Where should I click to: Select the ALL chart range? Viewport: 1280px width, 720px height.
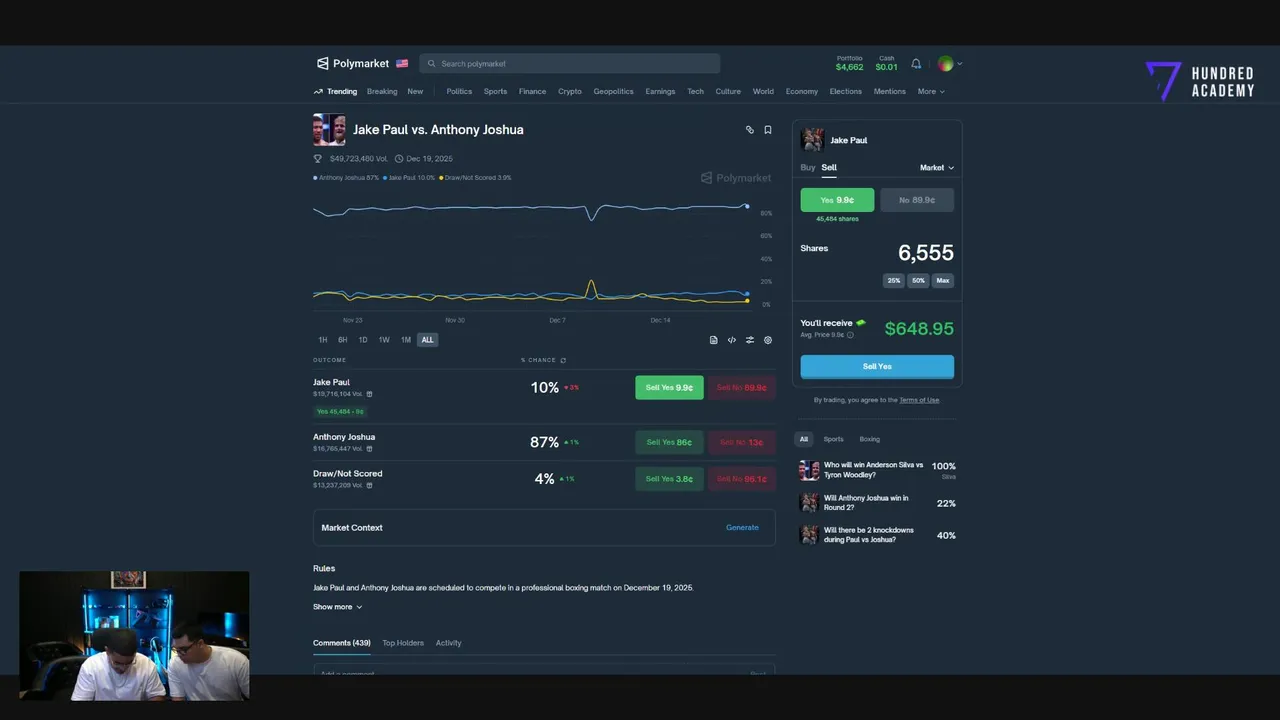tap(427, 340)
